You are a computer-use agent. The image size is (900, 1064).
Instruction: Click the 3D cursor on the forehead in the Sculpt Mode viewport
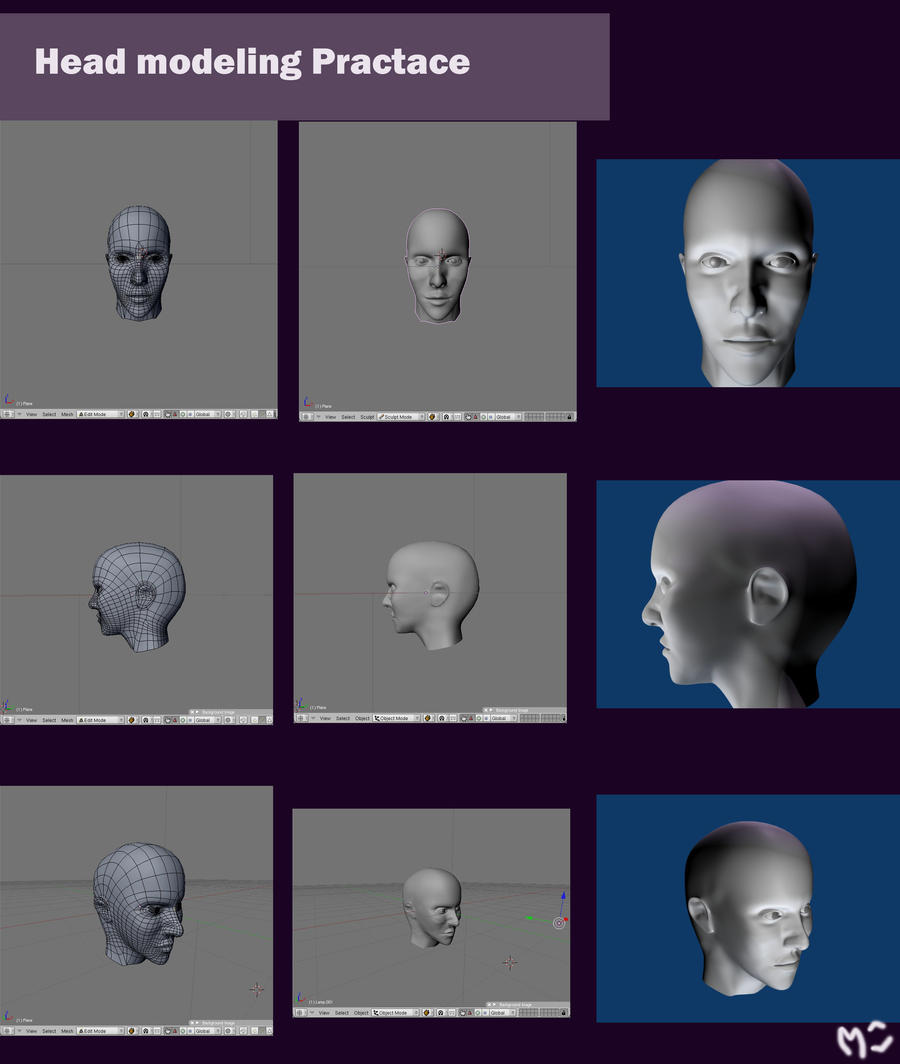pyautogui.click(x=441, y=255)
